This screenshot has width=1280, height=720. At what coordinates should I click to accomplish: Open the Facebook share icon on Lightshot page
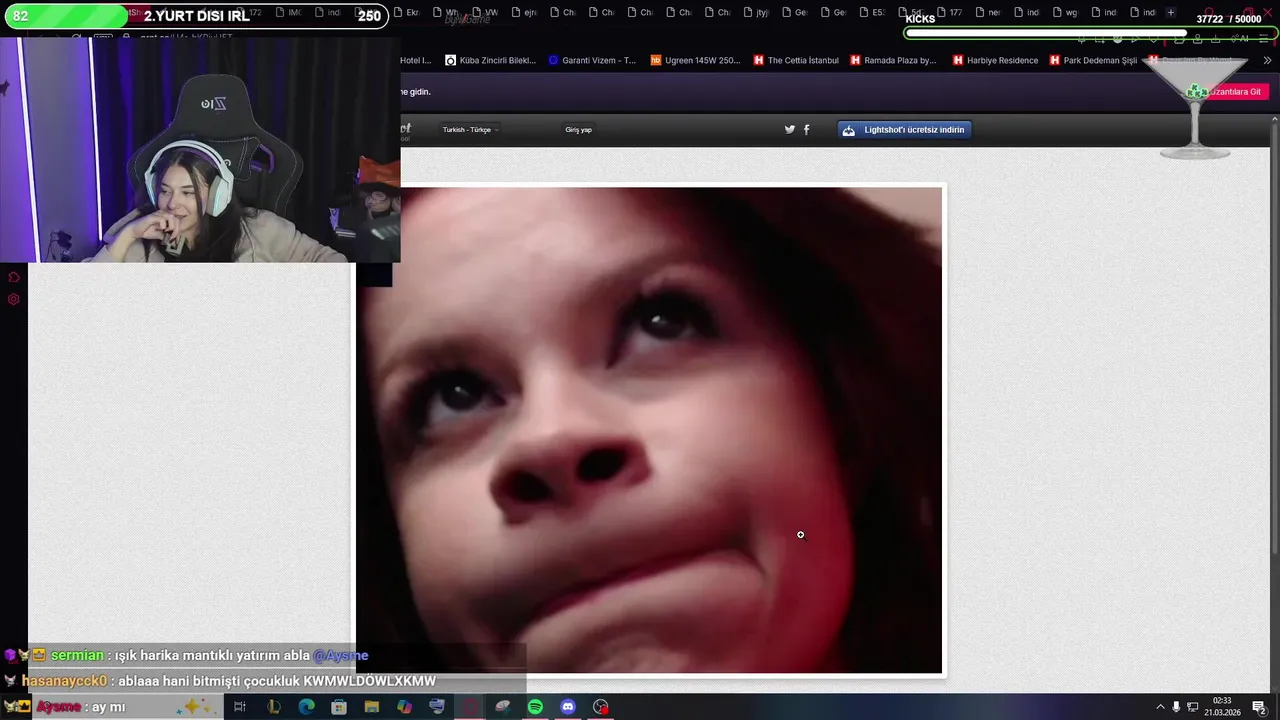point(807,129)
